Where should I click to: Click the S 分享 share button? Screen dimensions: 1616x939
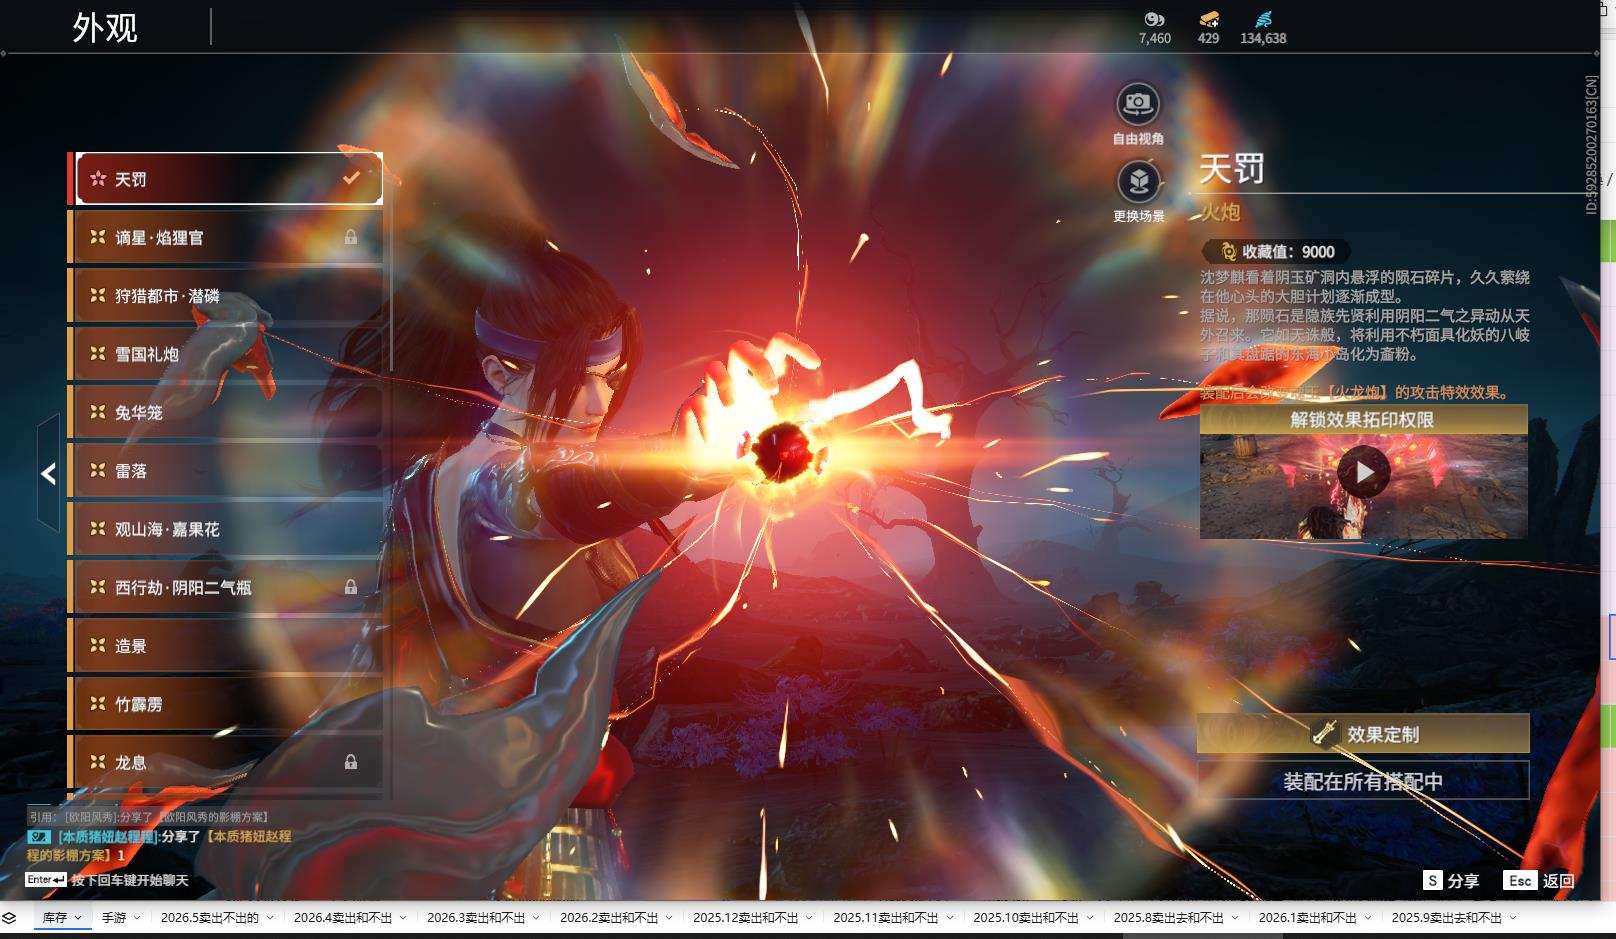[x=1451, y=880]
